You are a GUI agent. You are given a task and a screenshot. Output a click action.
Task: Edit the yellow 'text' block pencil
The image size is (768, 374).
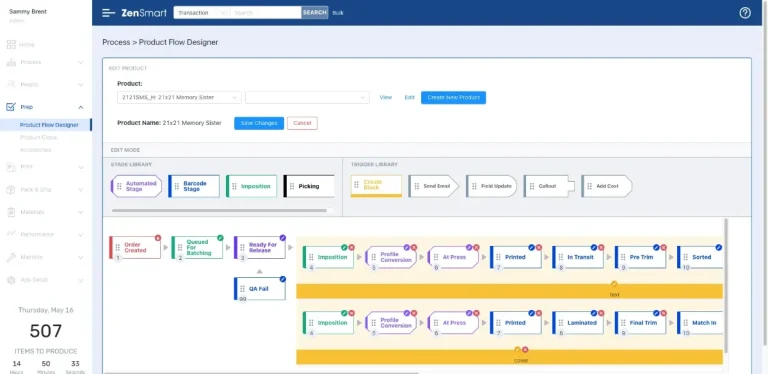614,284
